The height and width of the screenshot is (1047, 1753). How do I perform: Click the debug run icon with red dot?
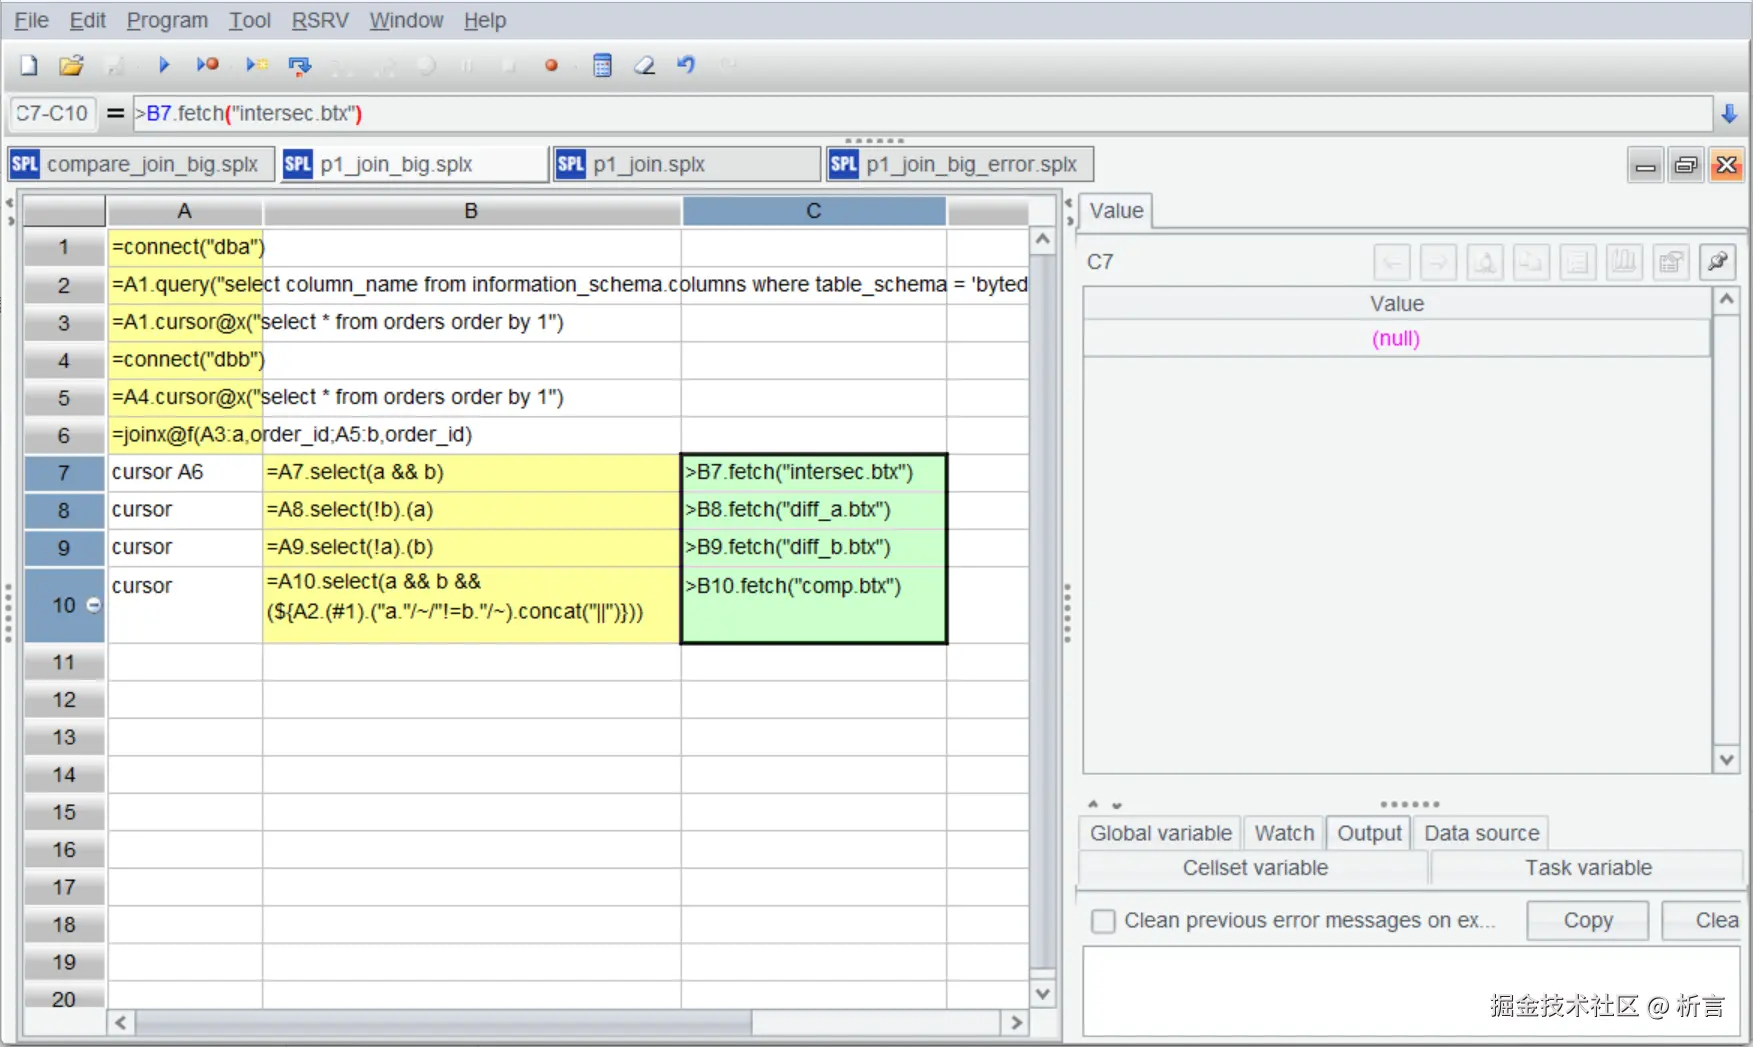pyautogui.click(x=207, y=65)
